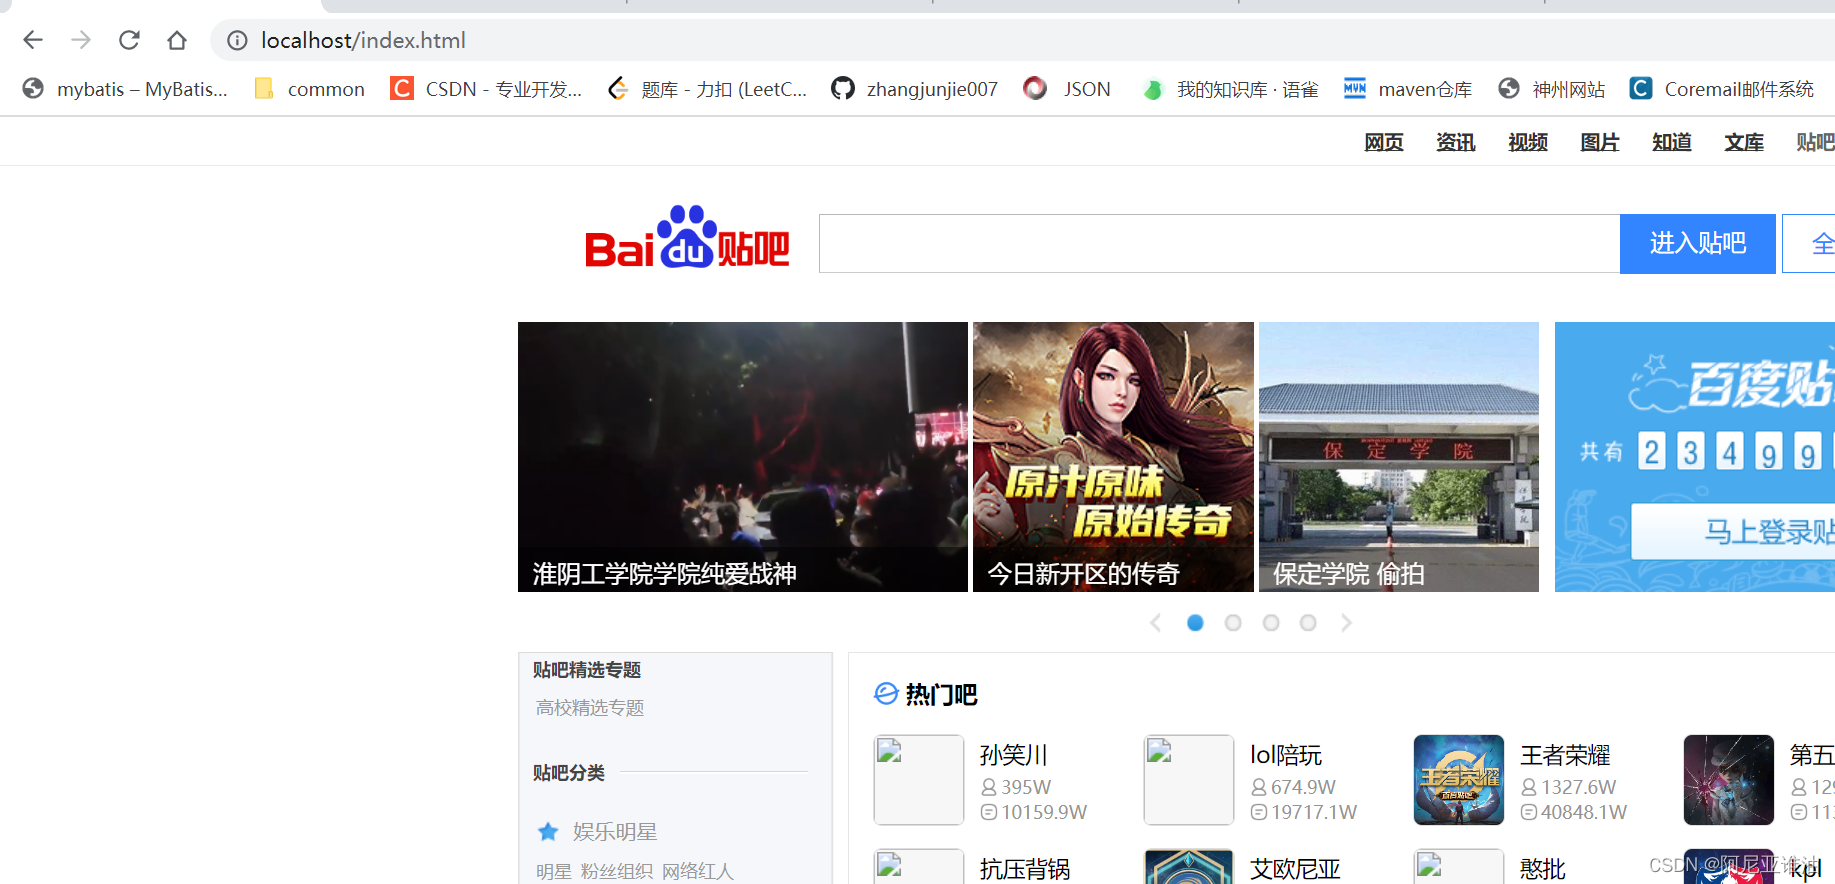Click the 马上登录 button on blue banner
The height and width of the screenshot is (884, 1835).
coord(1734,531)
